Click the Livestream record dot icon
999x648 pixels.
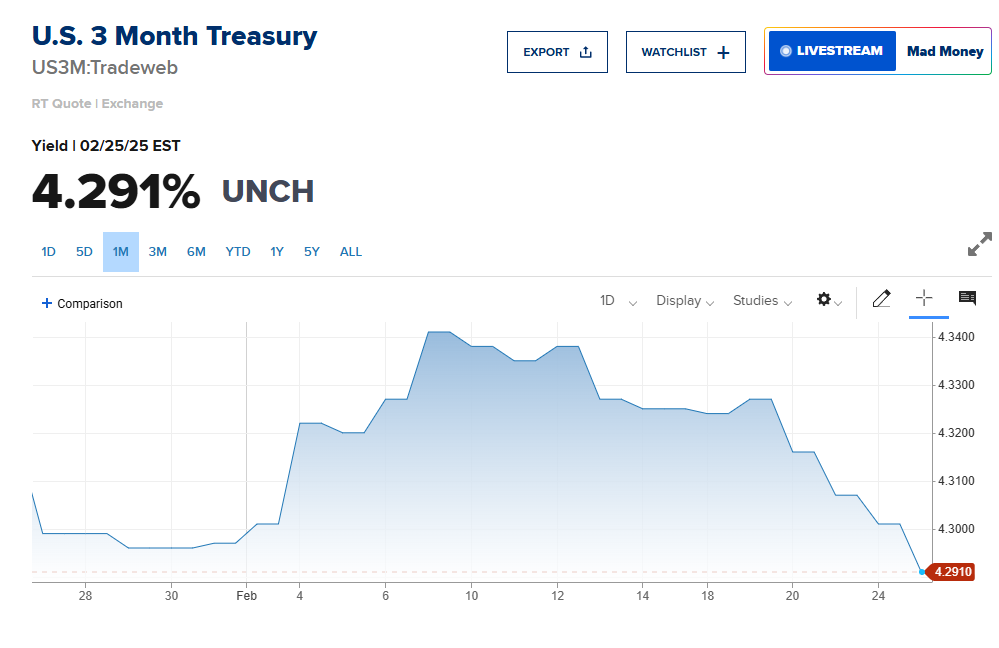[x=785, y=51]
